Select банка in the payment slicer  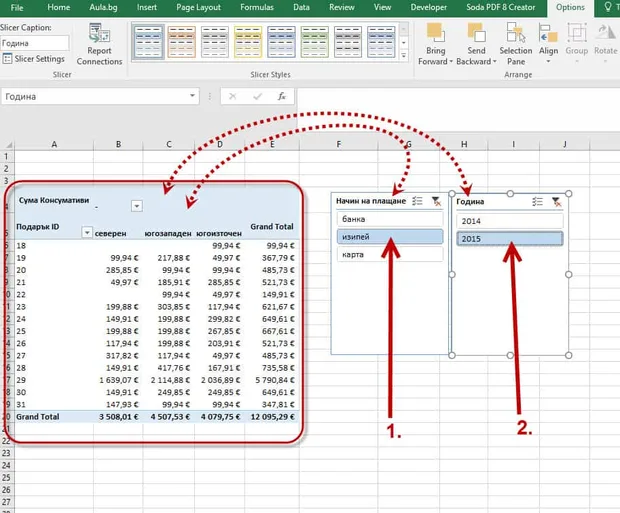pyautogui.click(x=390, y=219)
